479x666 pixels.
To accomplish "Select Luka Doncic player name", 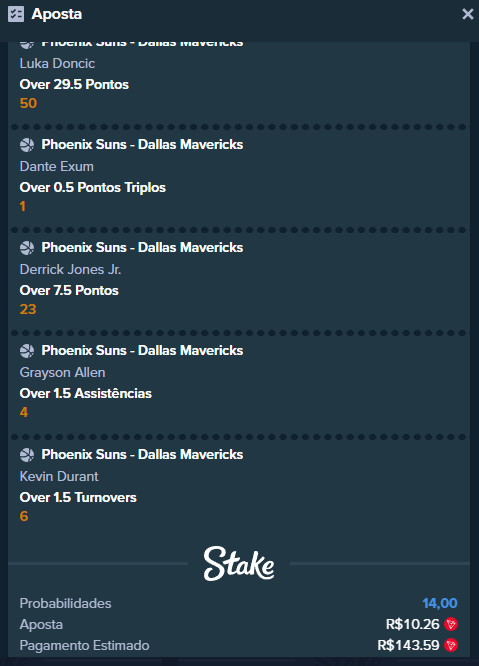I will (57, 63).
